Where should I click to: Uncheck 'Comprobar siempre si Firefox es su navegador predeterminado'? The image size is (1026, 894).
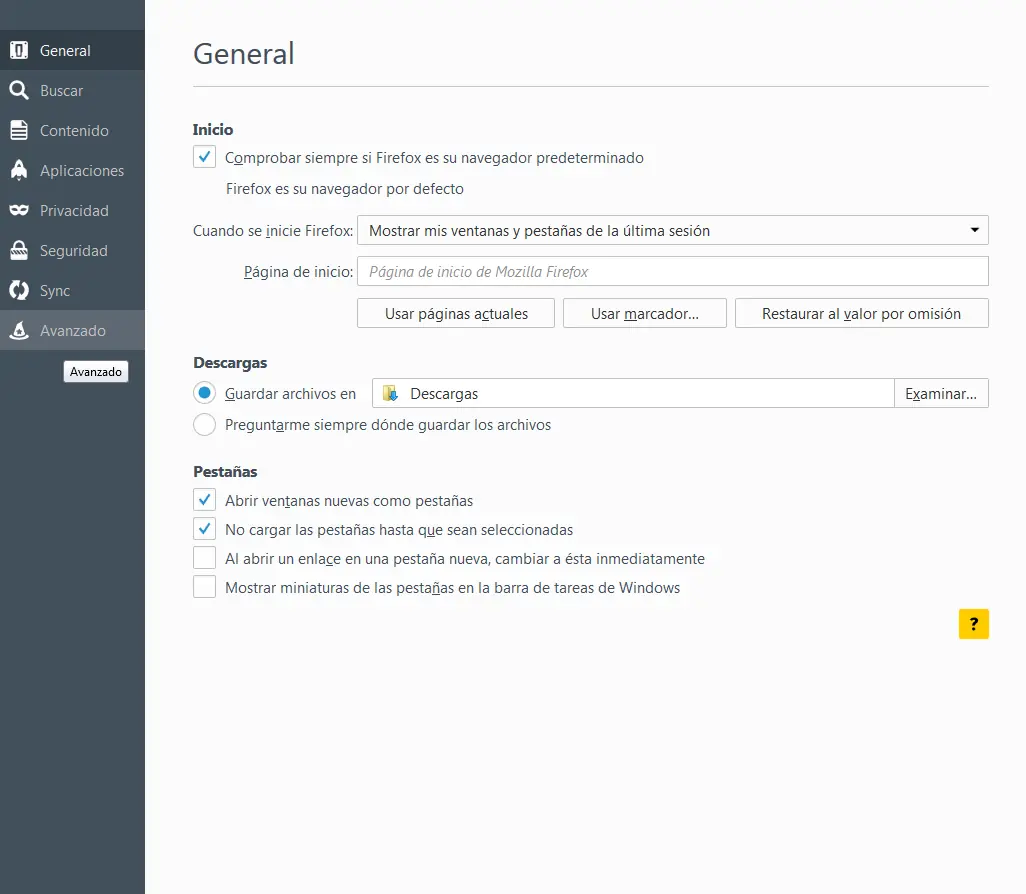tap(204, 157)
